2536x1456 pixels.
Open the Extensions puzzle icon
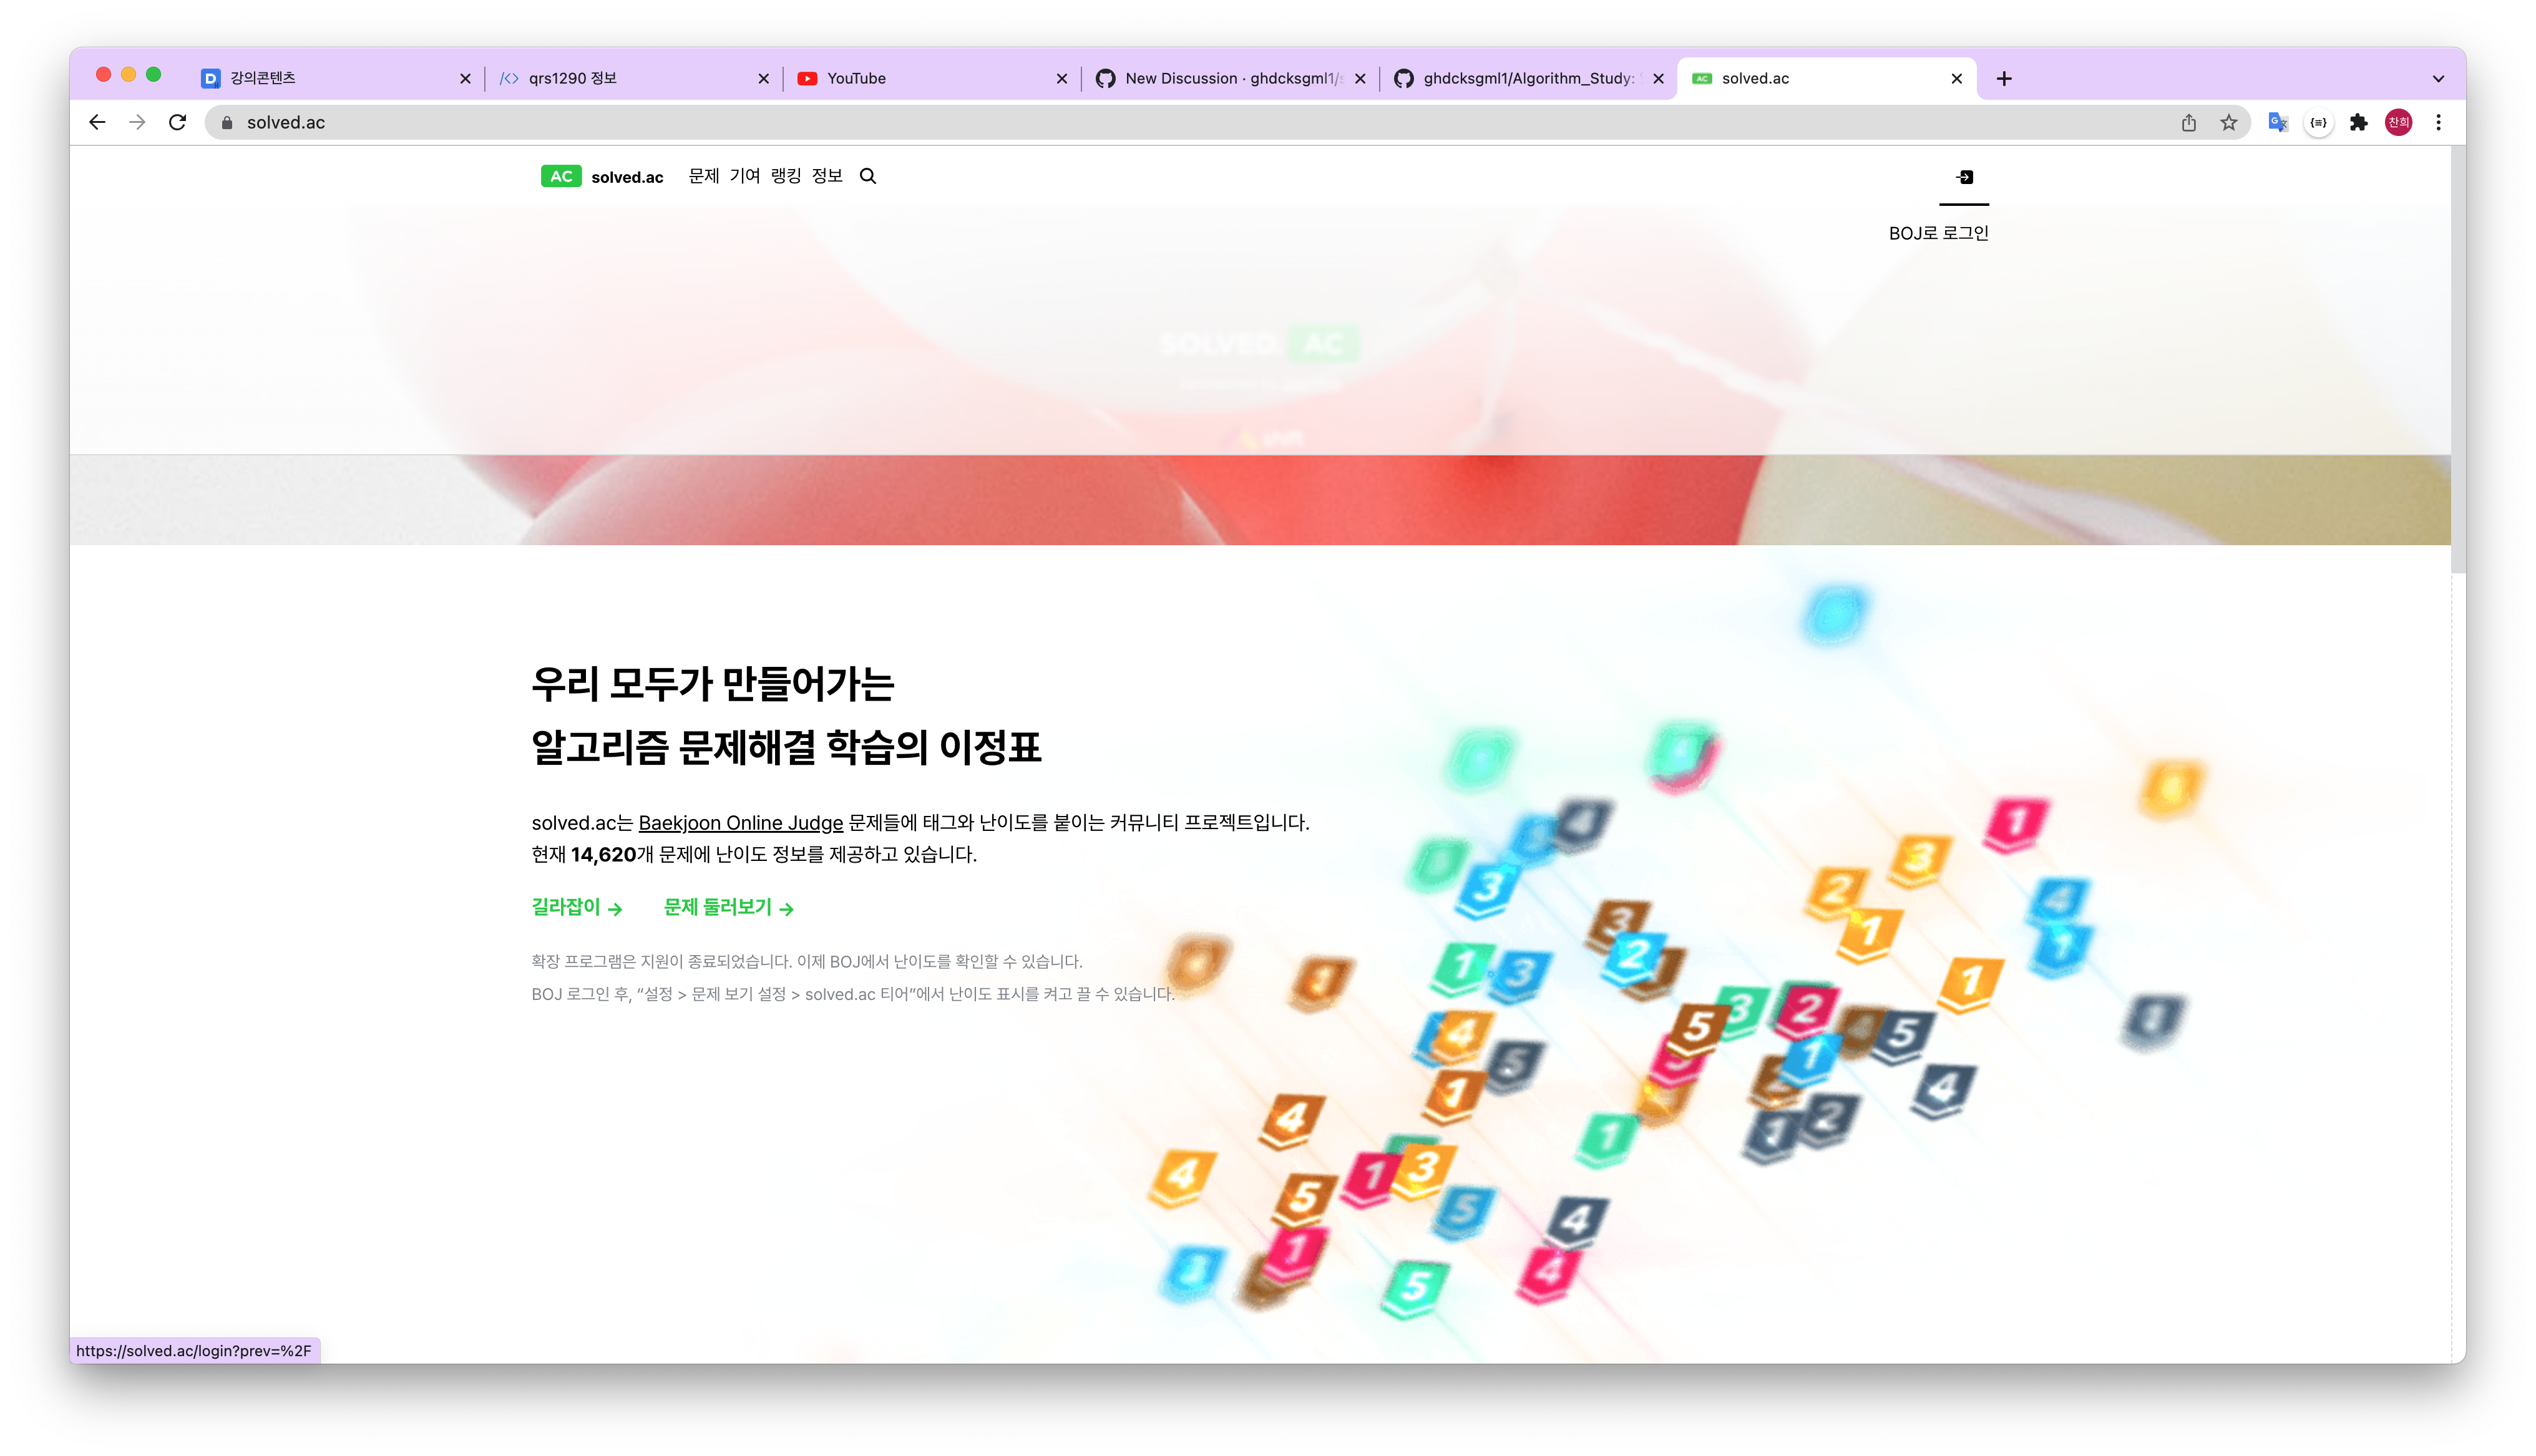[x=2358, y=122]
